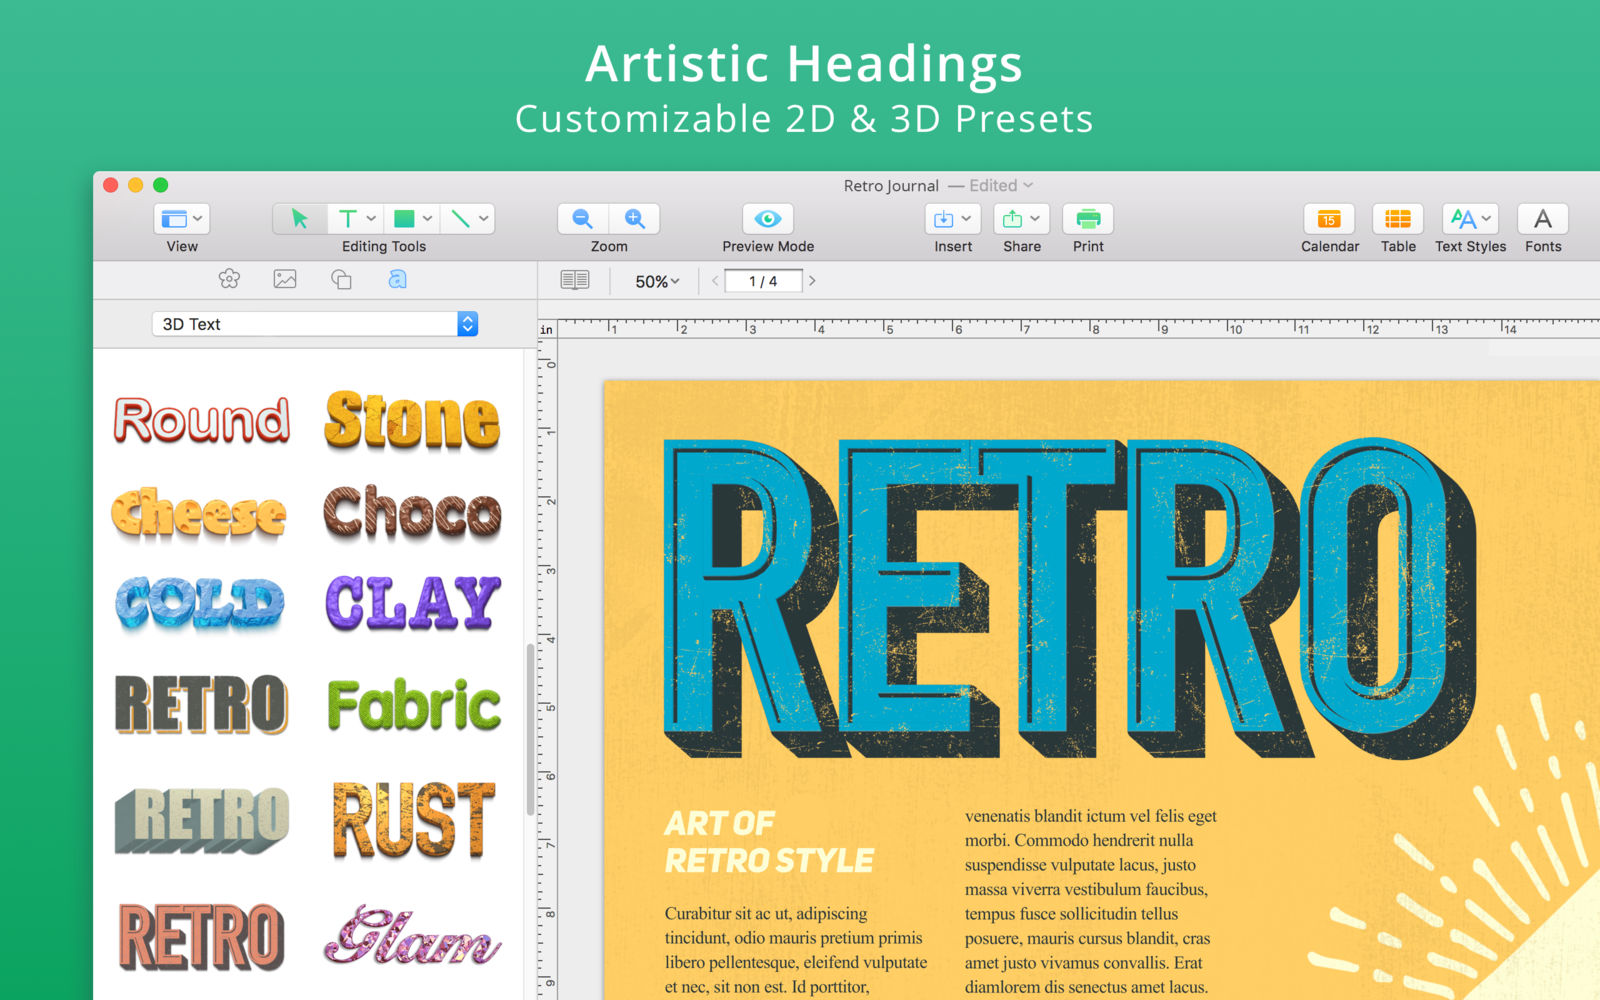
Task: Click the Print icon
Action: 1088,219
